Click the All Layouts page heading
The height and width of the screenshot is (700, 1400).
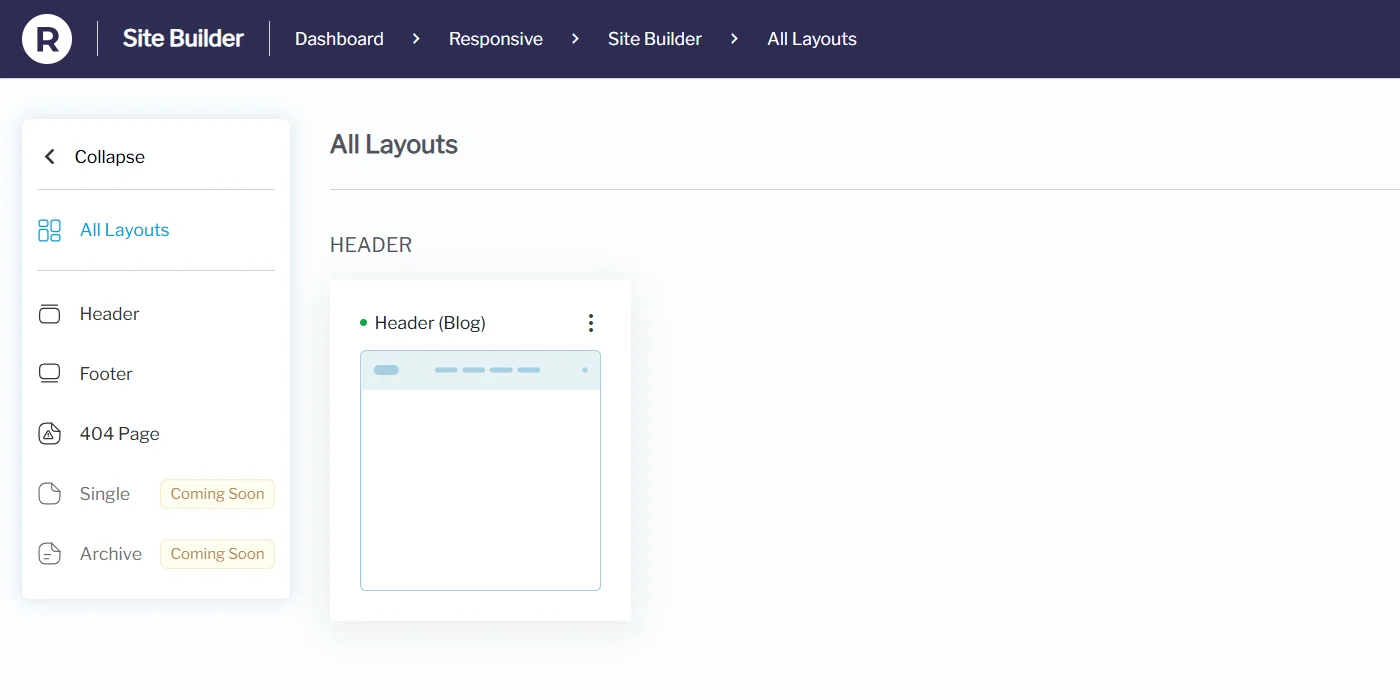click(394, 145)
